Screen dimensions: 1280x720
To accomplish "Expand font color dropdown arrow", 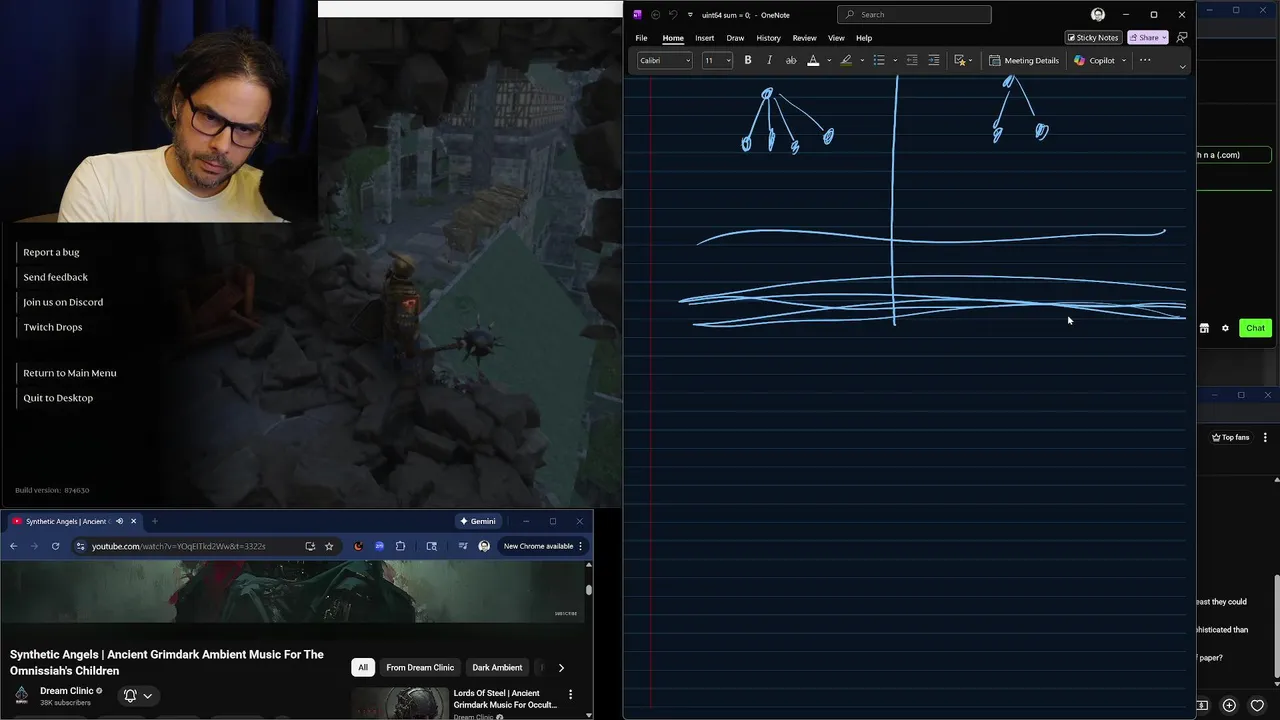I will point(828,60).
